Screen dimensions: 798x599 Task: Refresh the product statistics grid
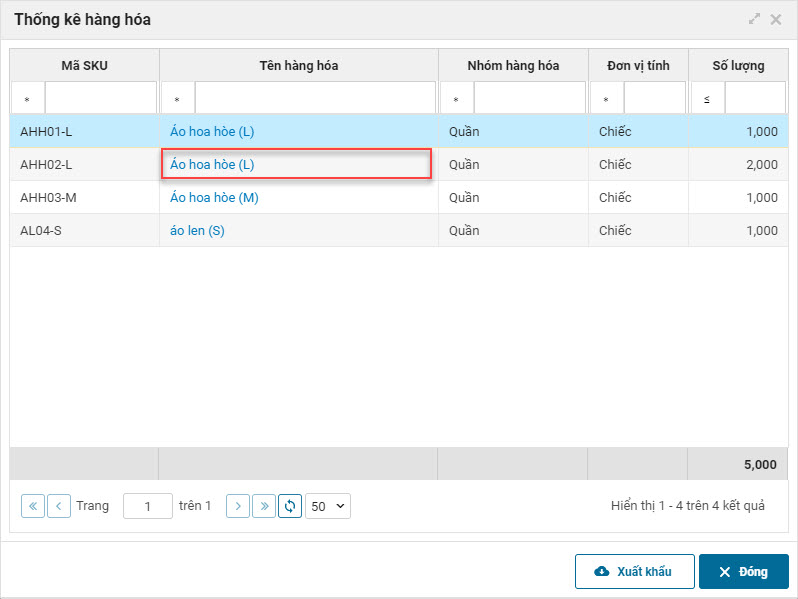pyautogui.click(x=290, y=506)
